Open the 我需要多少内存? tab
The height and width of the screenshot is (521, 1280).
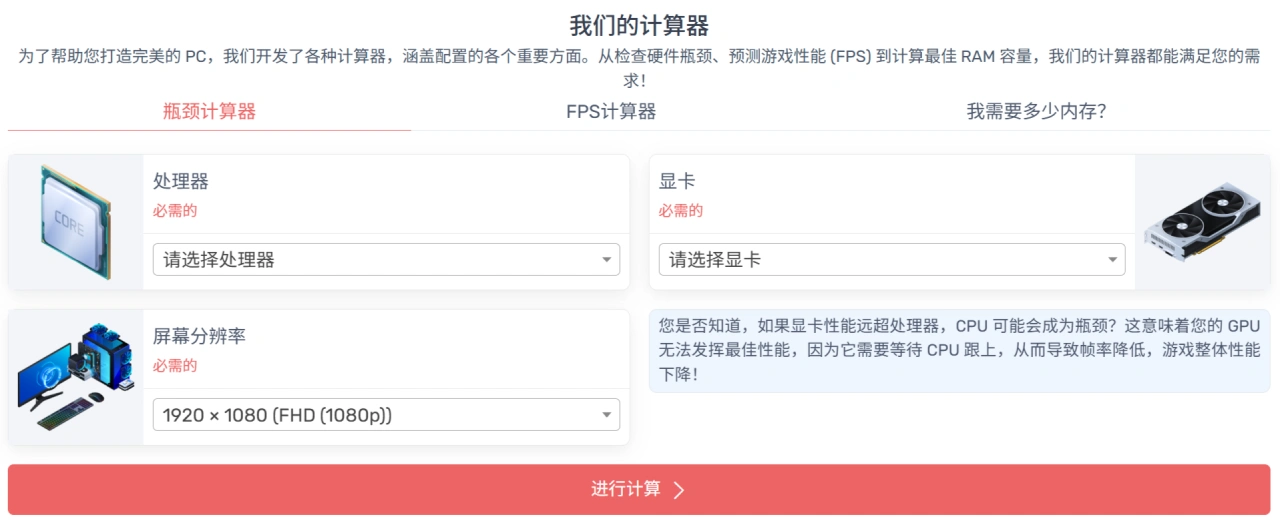1036,111
